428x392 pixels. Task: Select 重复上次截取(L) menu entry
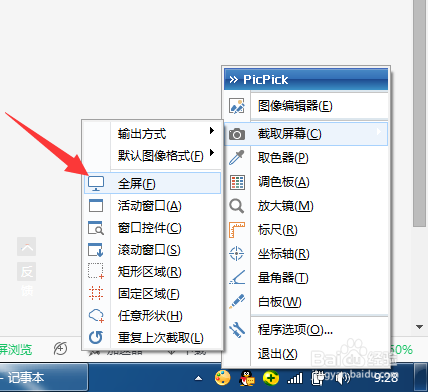(x=152, y=338)
